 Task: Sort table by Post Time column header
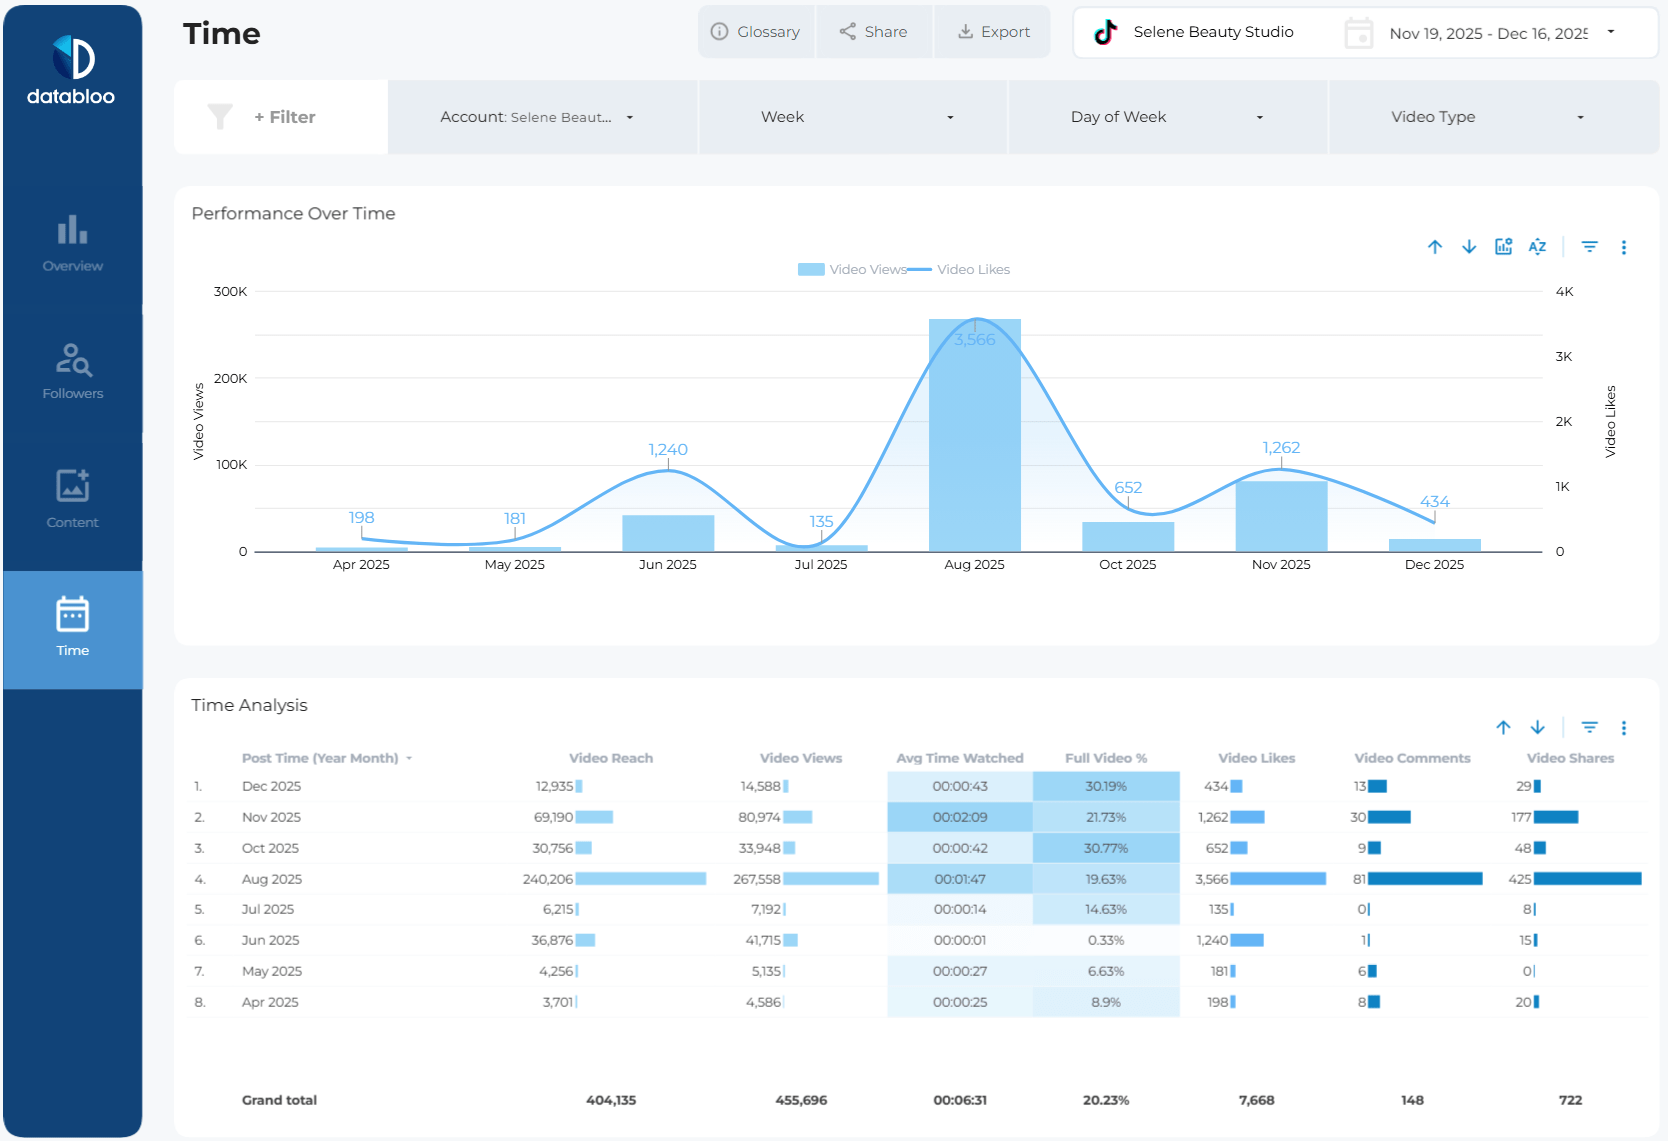tap(320, 758)
